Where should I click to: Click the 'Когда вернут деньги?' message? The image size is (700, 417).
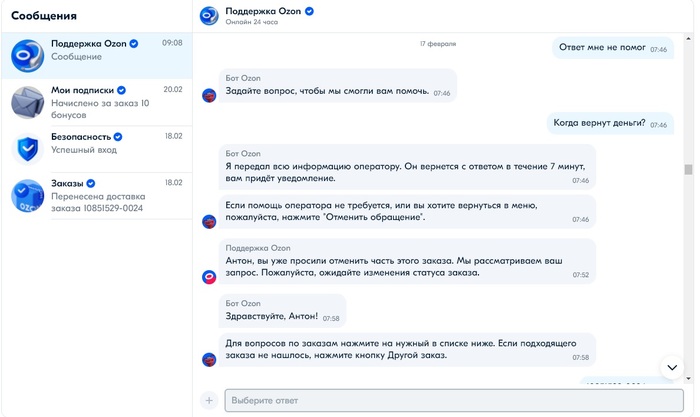click(x=610, y=123)
